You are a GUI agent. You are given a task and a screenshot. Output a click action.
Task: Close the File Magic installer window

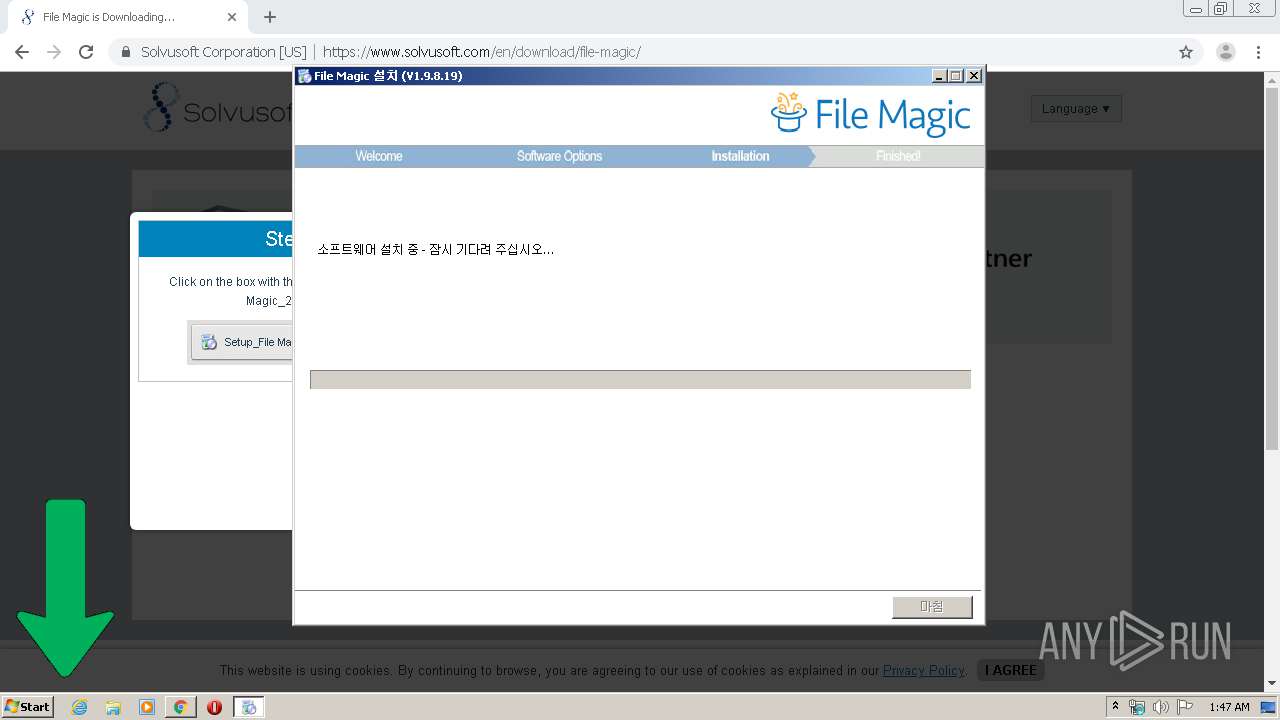974,76
